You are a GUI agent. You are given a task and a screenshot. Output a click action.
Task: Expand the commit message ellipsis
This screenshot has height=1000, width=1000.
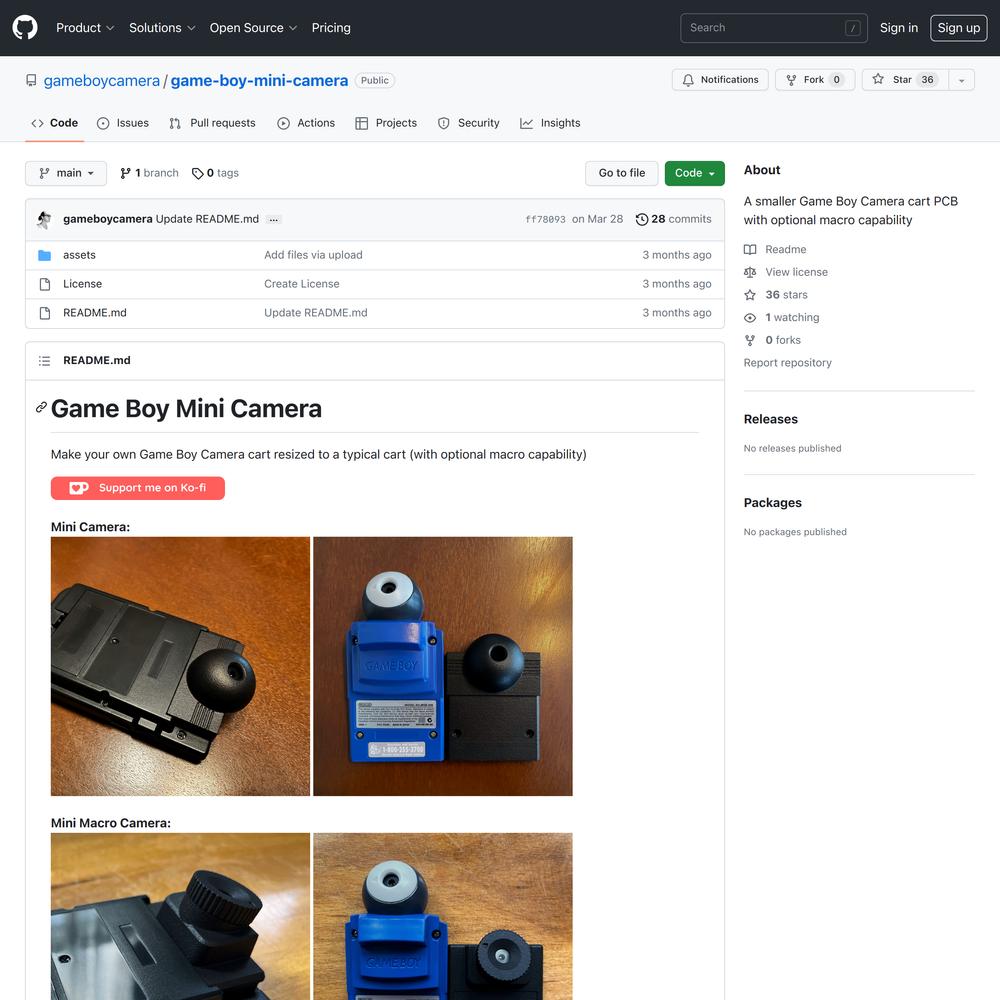(274, 219)
